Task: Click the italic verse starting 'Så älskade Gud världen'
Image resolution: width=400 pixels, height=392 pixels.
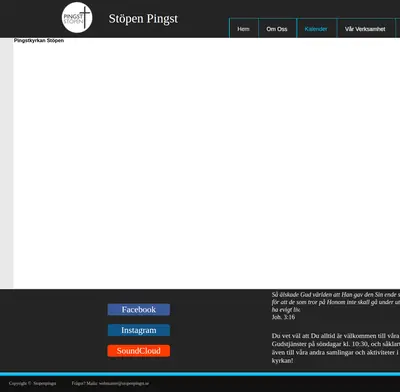Action: coord(336,302)
